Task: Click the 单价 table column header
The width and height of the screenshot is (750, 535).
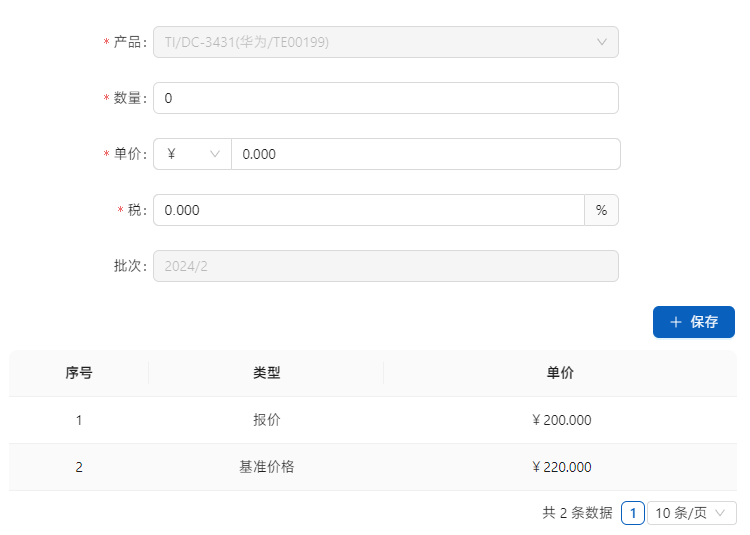Action: point(560,373)
